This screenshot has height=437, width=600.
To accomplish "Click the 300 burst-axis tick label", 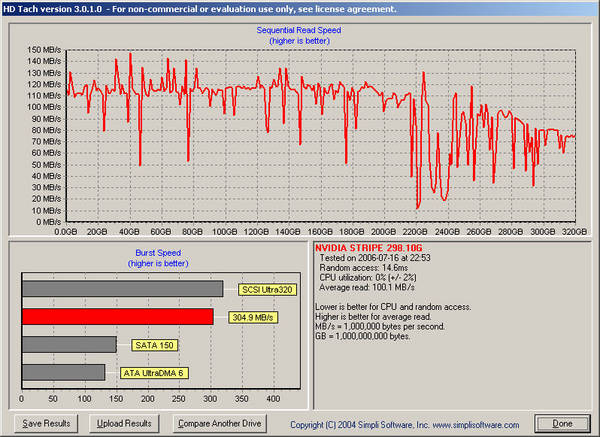I will coord(210,399).
